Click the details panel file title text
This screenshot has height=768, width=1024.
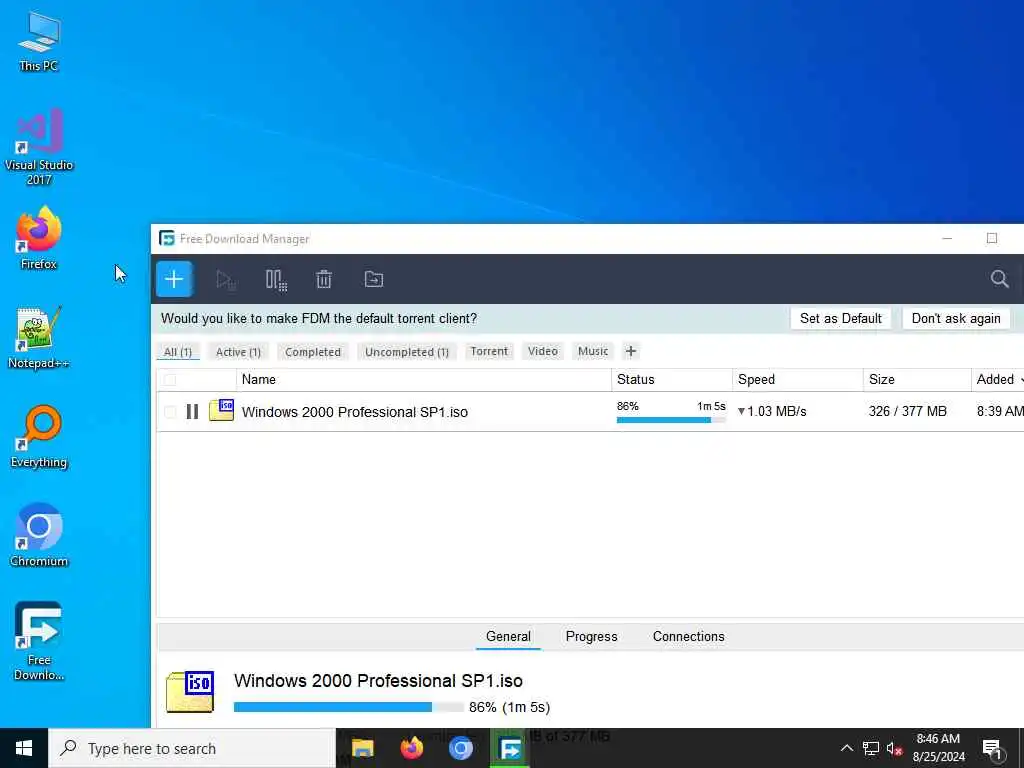click(x=378, y=680)
